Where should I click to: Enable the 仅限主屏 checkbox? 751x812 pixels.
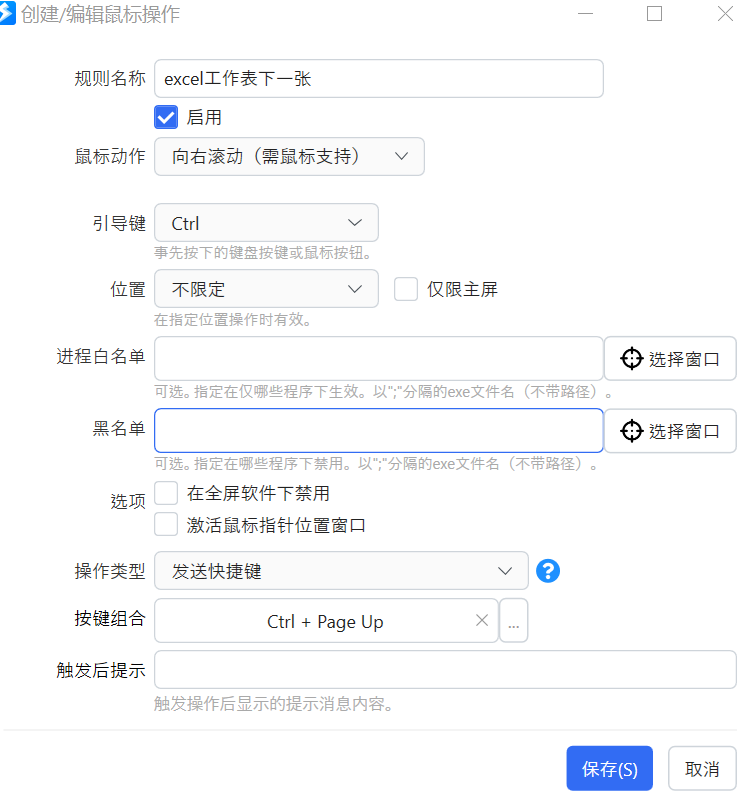(x=406, y=290)
